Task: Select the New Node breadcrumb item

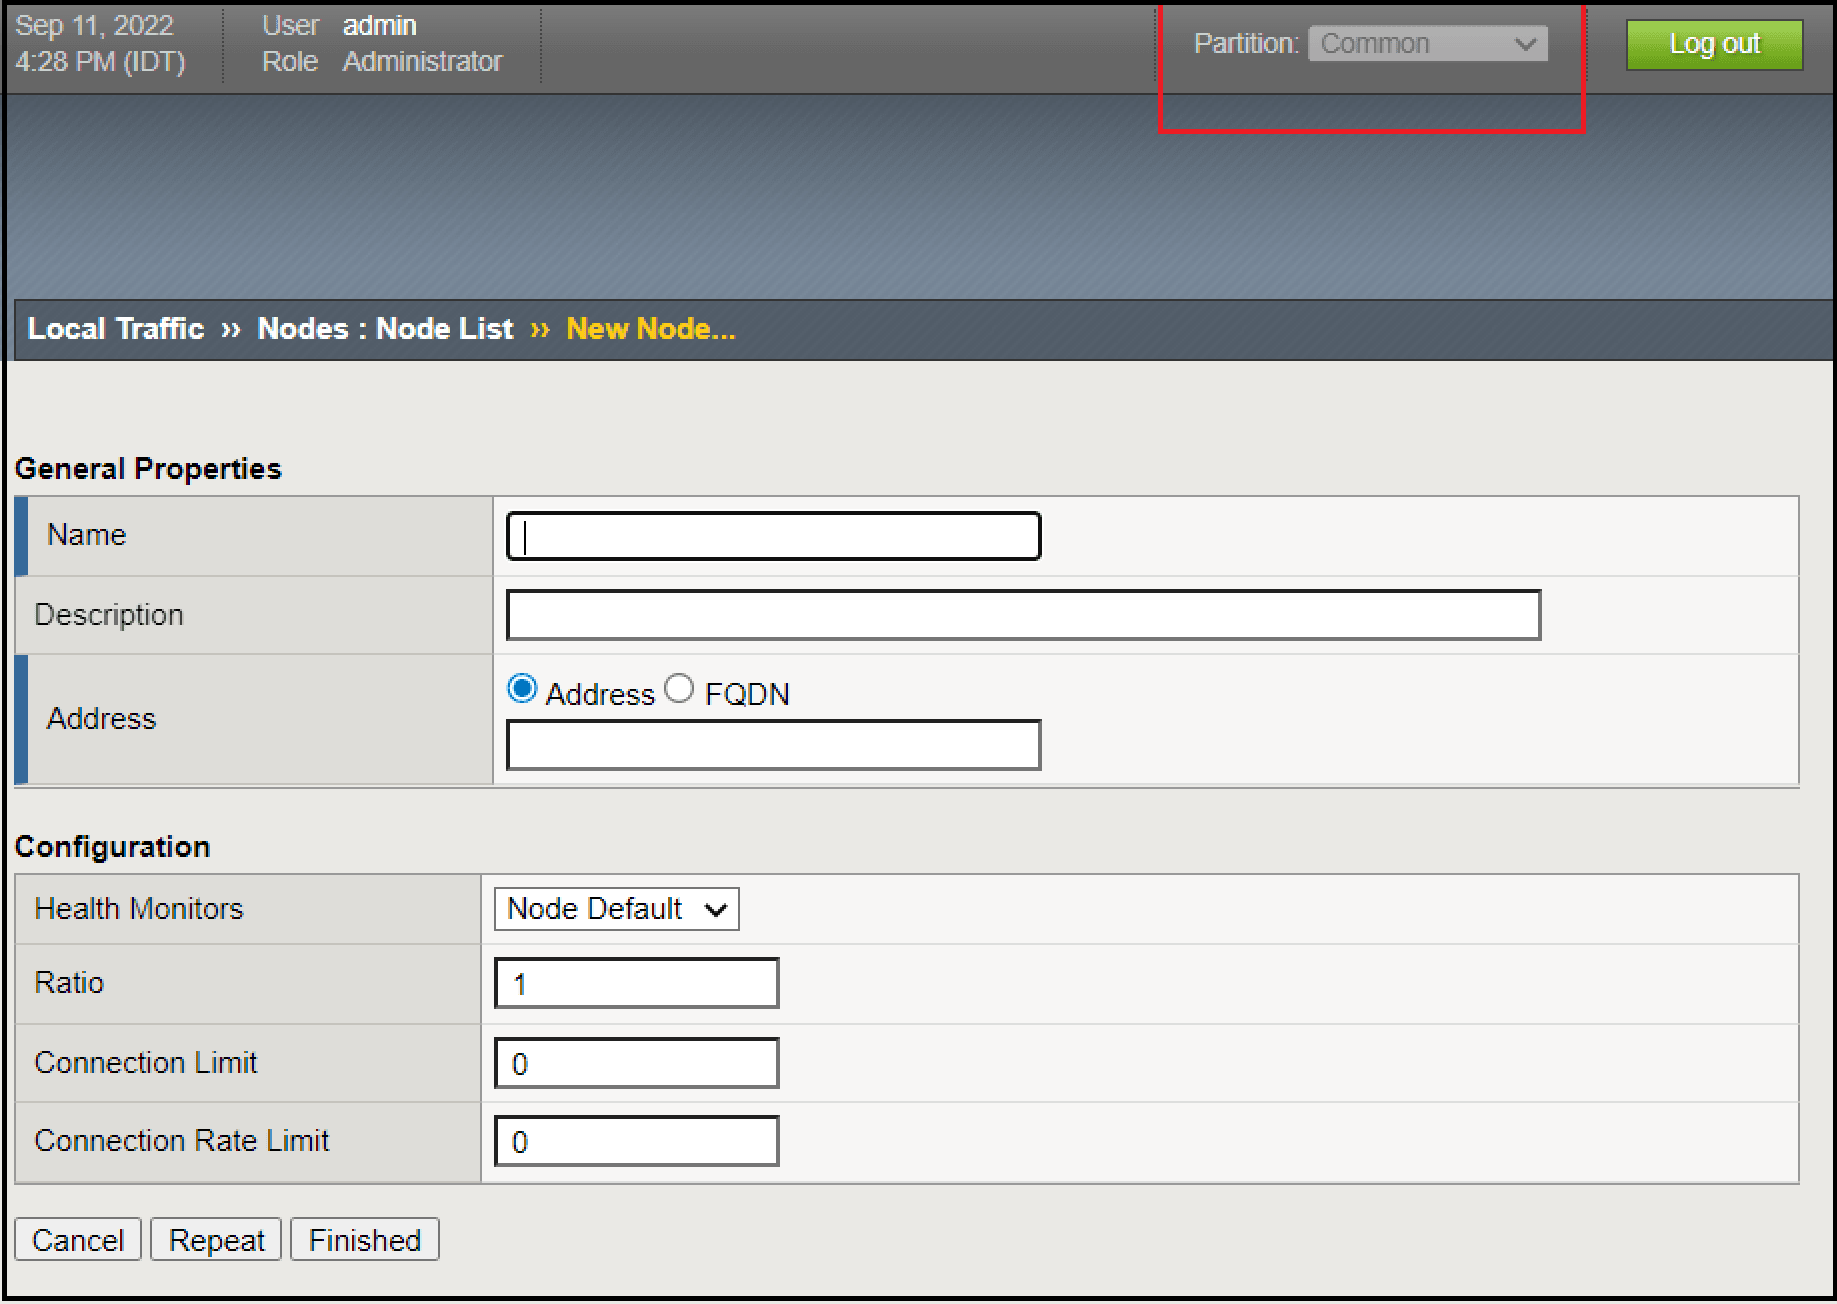Action: 649,328
